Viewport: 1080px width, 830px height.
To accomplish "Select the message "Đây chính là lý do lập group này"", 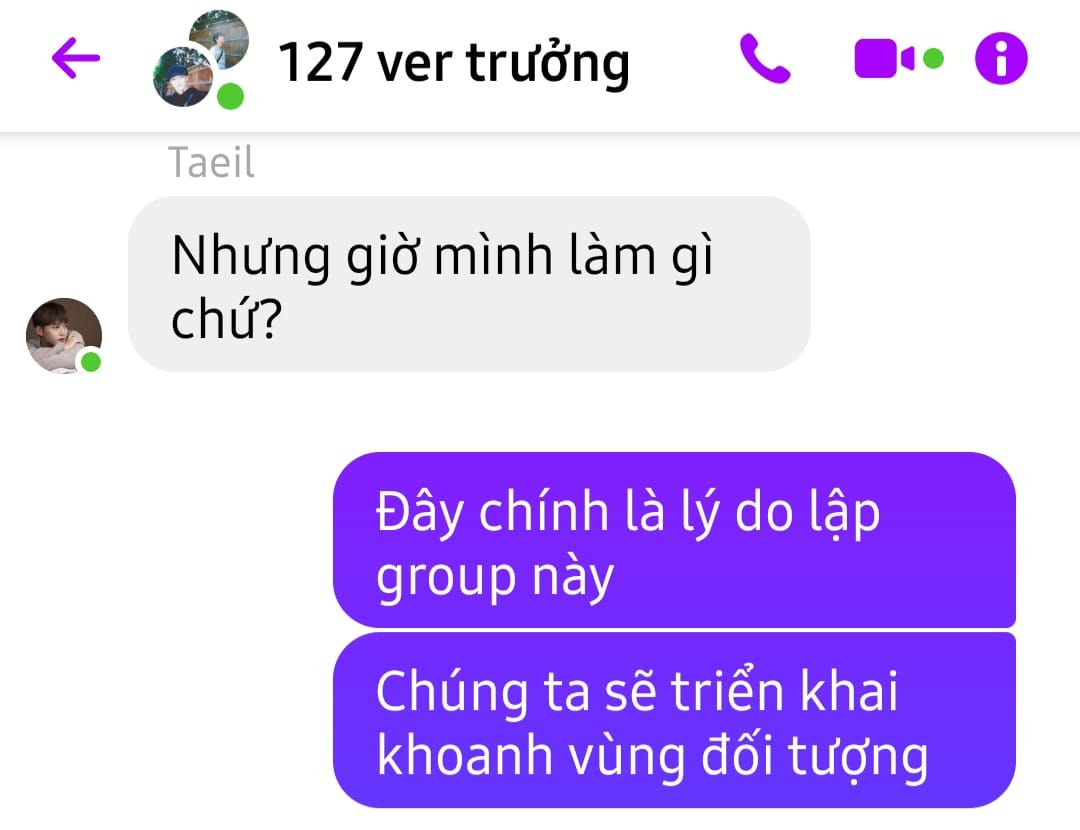I will point(674,540).
